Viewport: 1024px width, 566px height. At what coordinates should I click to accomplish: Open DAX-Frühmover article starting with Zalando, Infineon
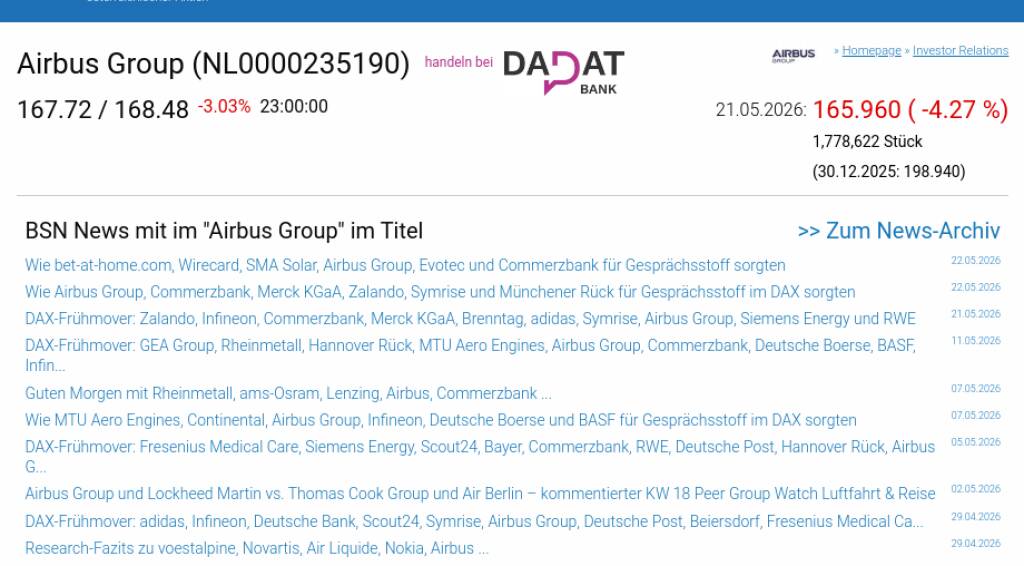point(470,319)
